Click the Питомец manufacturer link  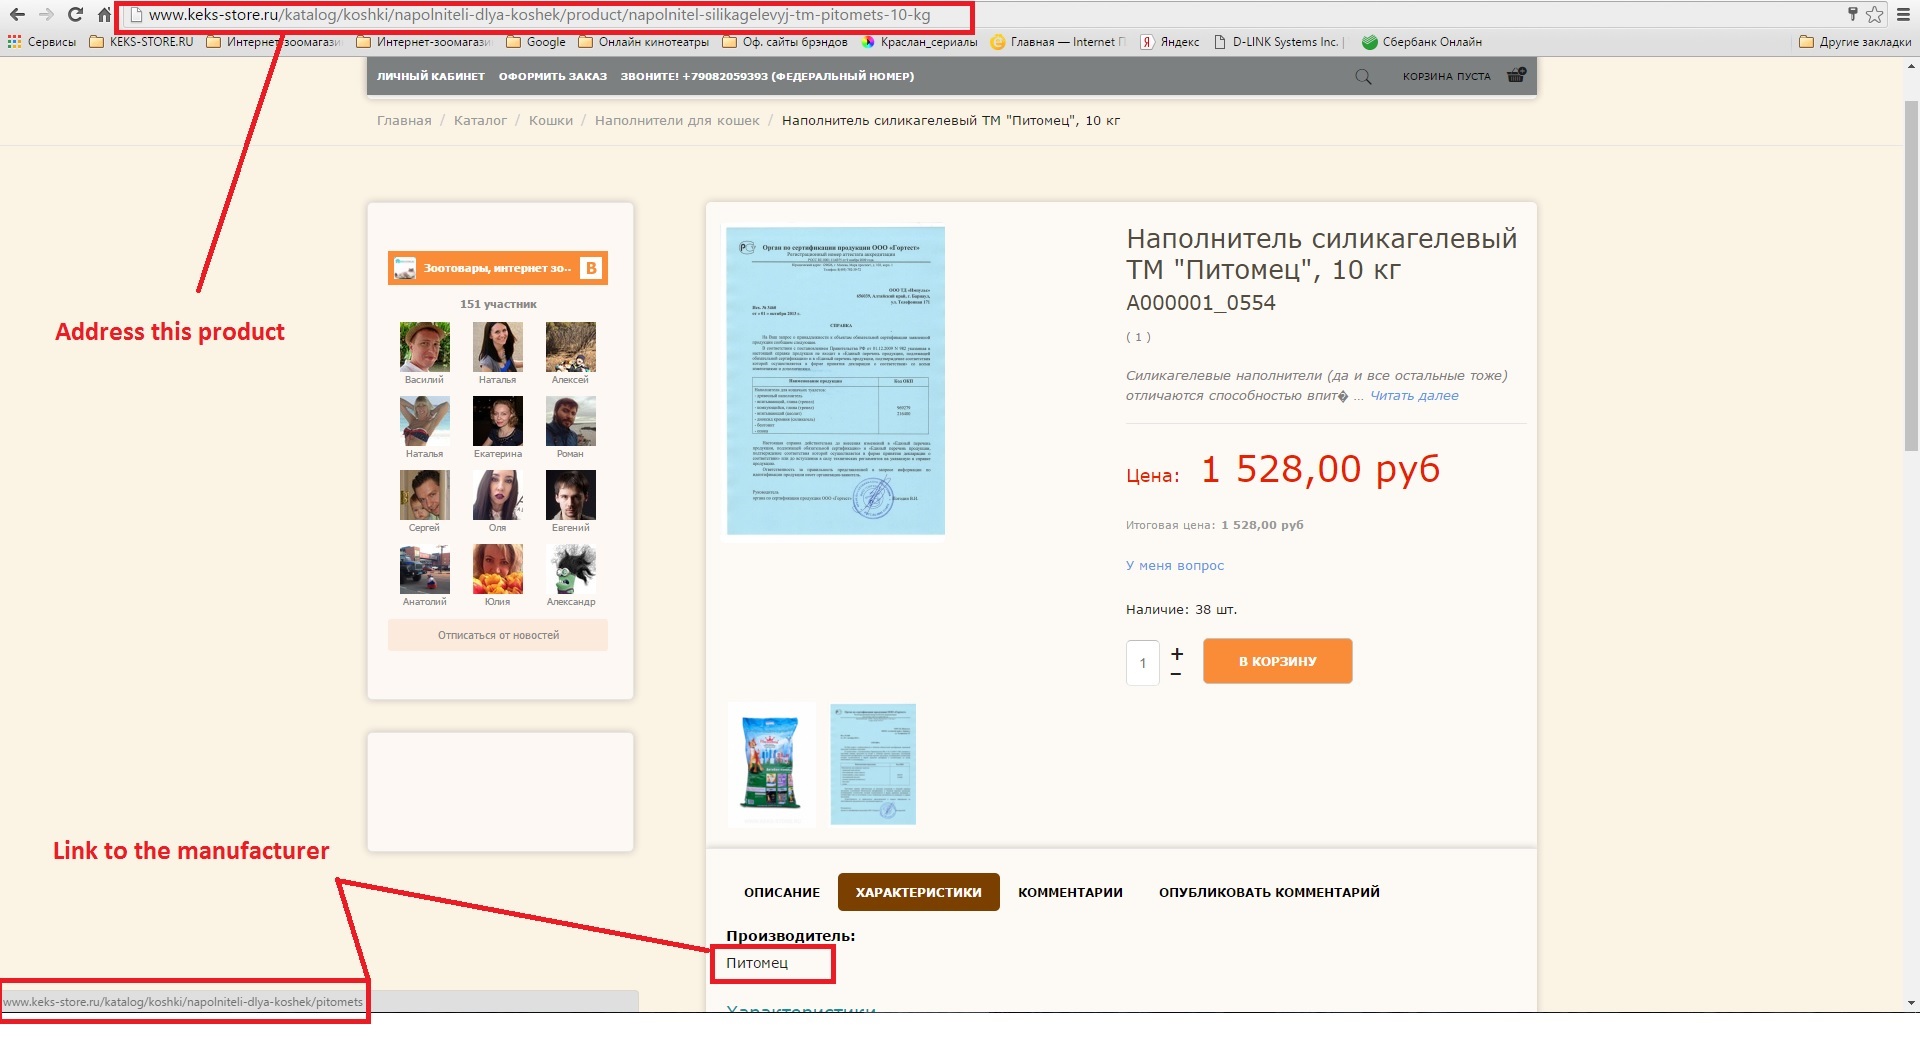(x=757, y=963)
